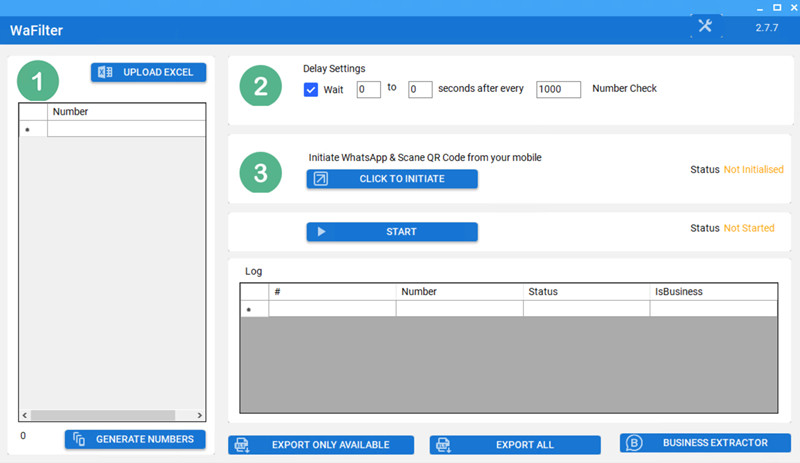Maximize the WaFilter window
This screenshot has width=800, height=463.
(777, 7)
